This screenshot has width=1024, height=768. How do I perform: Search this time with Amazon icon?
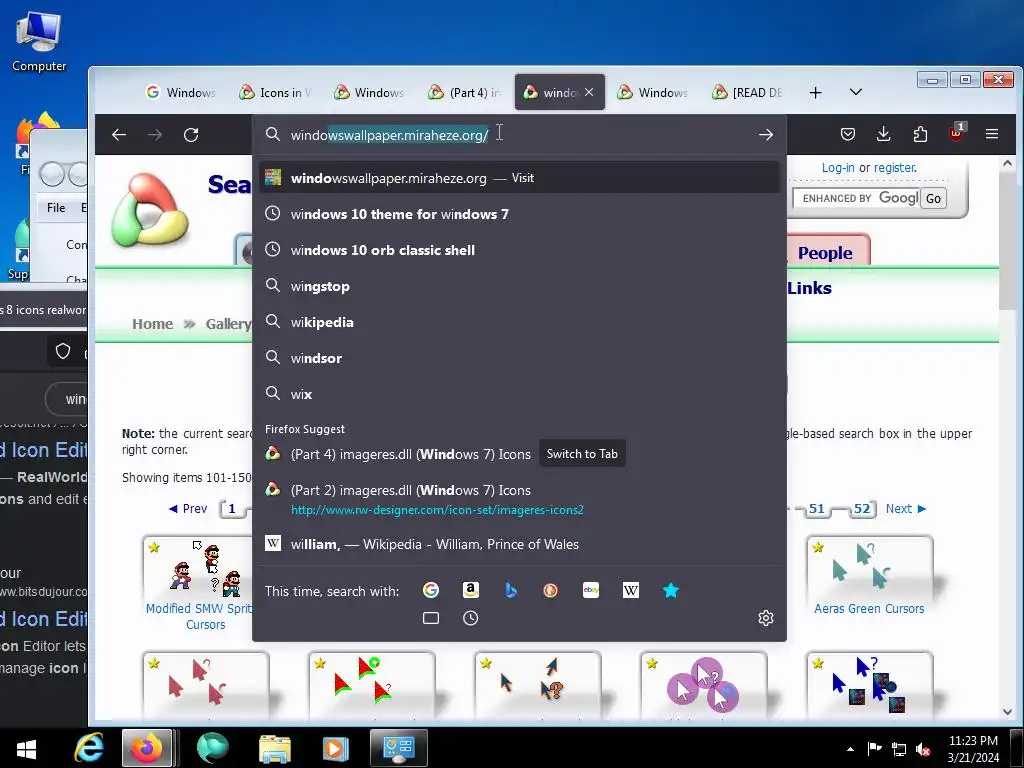click(471, 590)
